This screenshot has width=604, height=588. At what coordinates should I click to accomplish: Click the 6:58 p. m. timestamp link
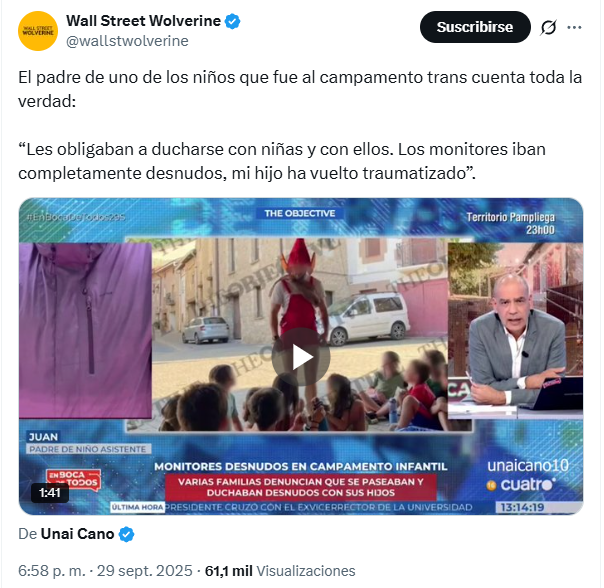(52, 571)
